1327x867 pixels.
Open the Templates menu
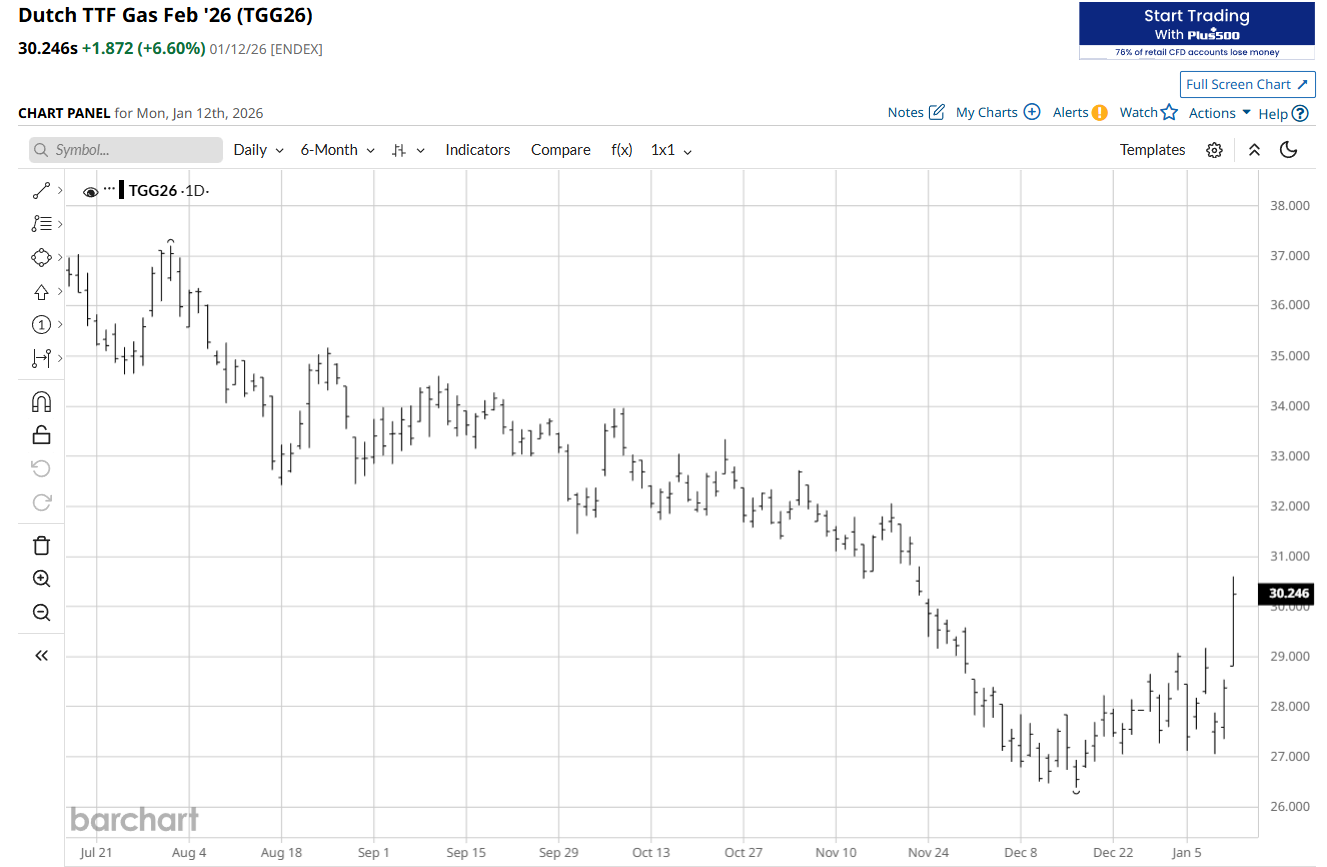1153,150
